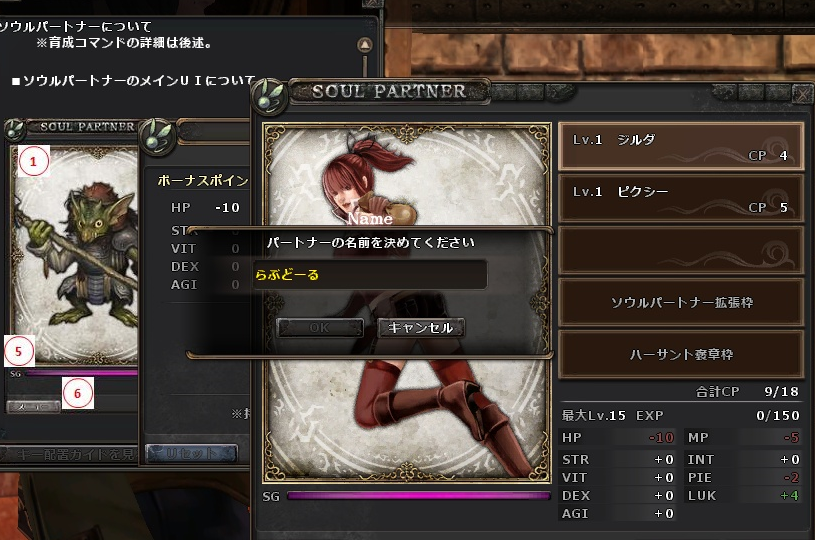Click the red-haired character portrait
The height and width of the screenshot is (540, 815).
[406, 303]
